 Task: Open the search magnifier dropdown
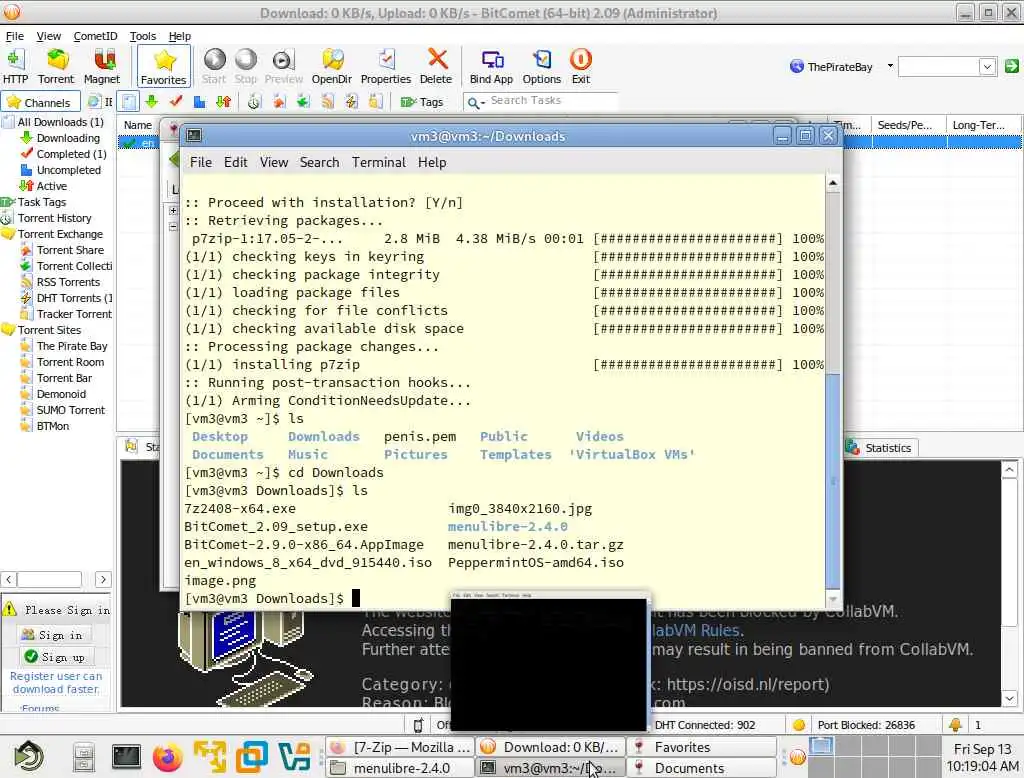tap(476, 103)
